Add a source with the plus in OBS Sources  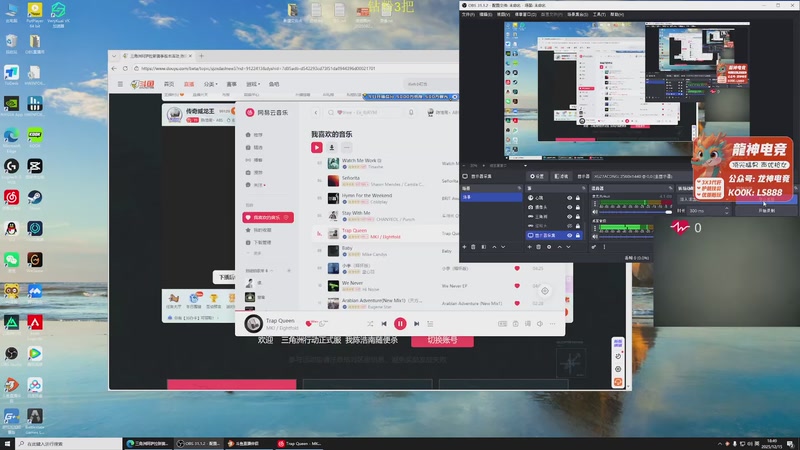click(530, 247)
